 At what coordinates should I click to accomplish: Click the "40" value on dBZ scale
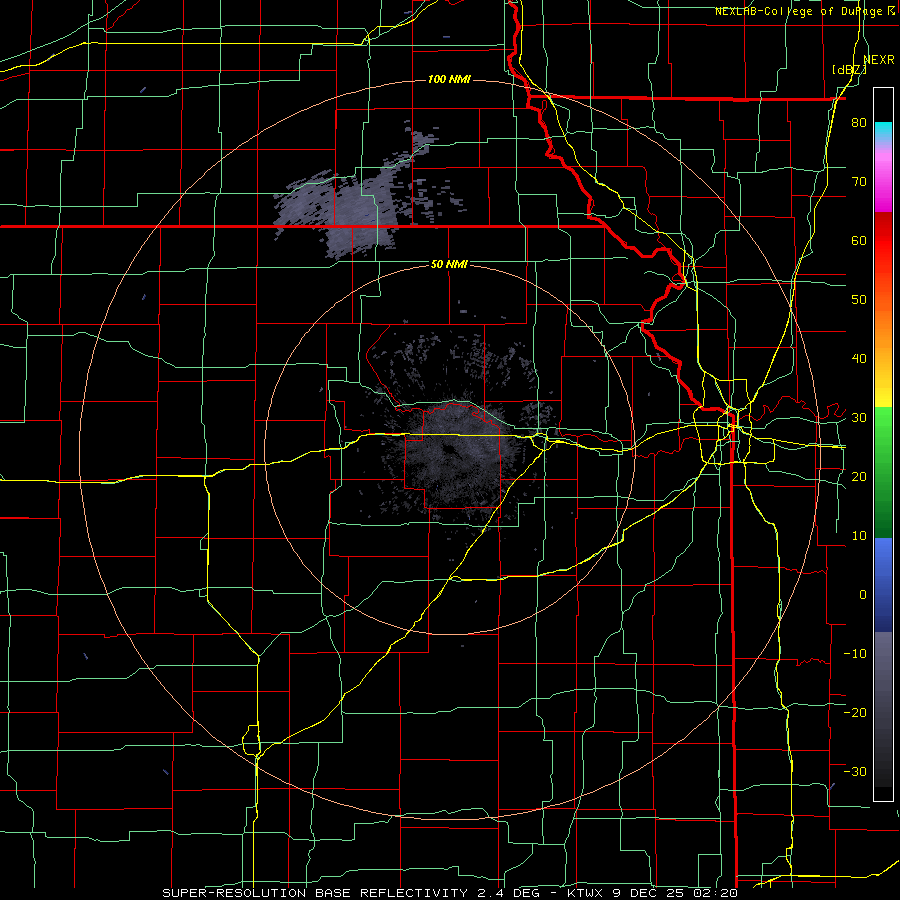click(x=859, y=359)
